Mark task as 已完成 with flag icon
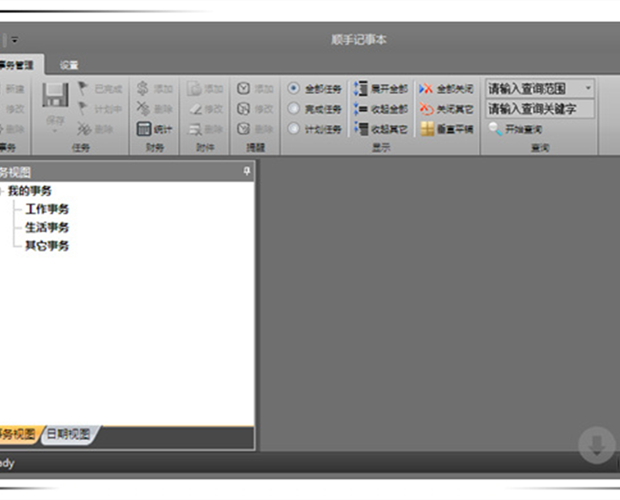Image resolution: width=620 pixels, height=500 pixels. [x=83, y=89]
